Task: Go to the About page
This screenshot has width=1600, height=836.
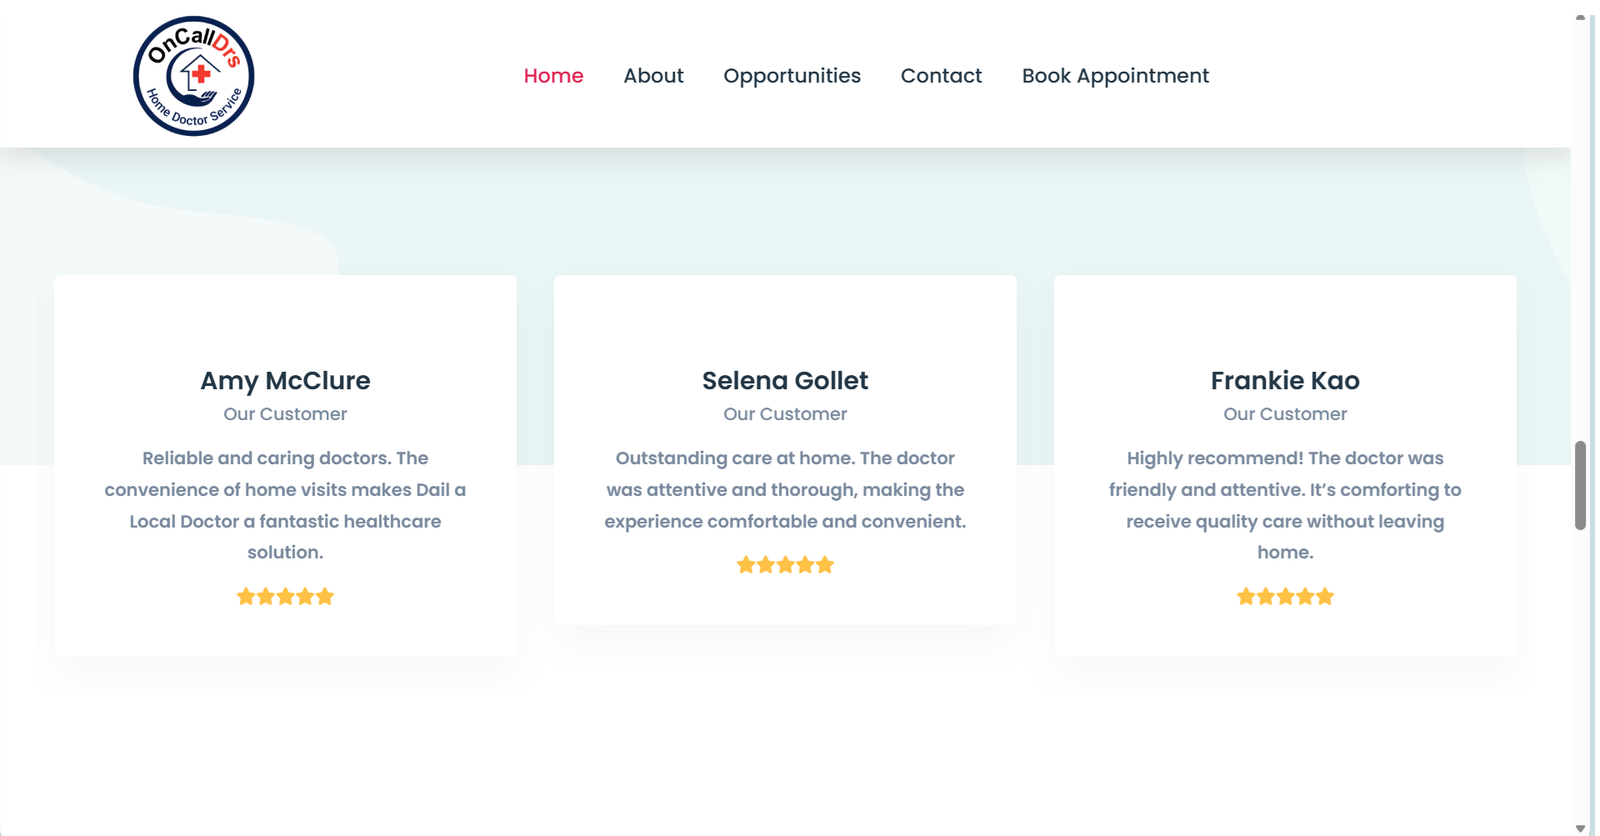Action: pyautogui.click(x=653, y=76)
